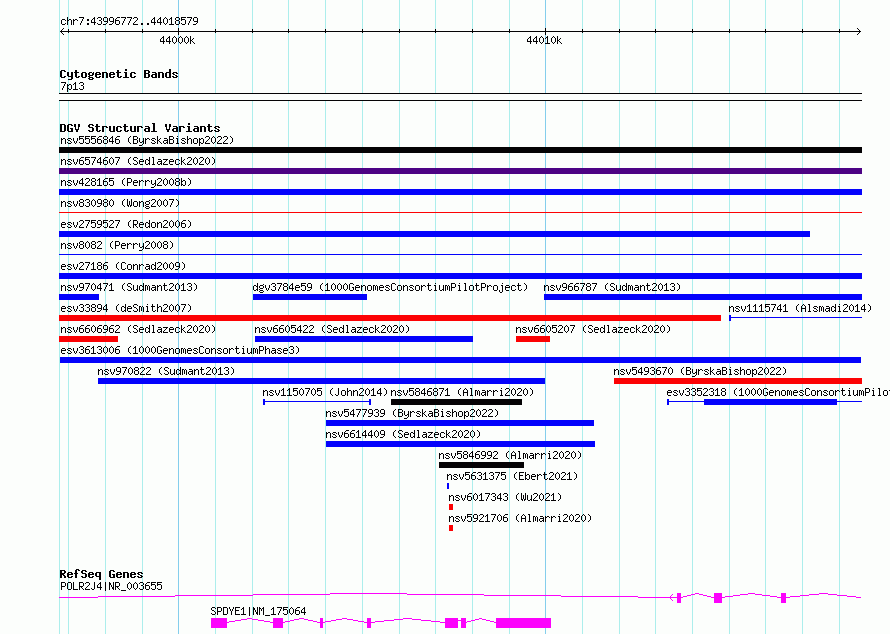Select the small nsv6605207 red bar
This screenshot has height=634, width=890.
[x=533, y=339]
